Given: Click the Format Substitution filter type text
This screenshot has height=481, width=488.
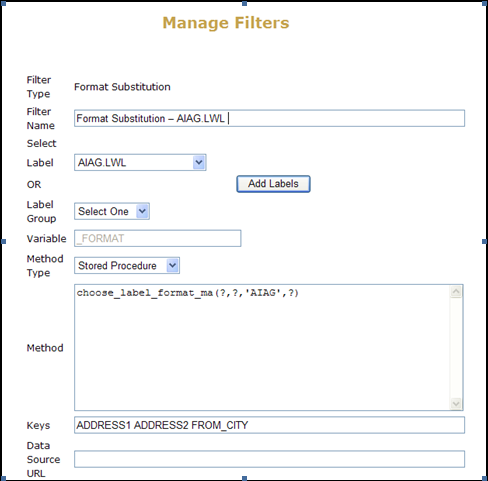Looking at the screenshot, I should [x=122, y=87].
